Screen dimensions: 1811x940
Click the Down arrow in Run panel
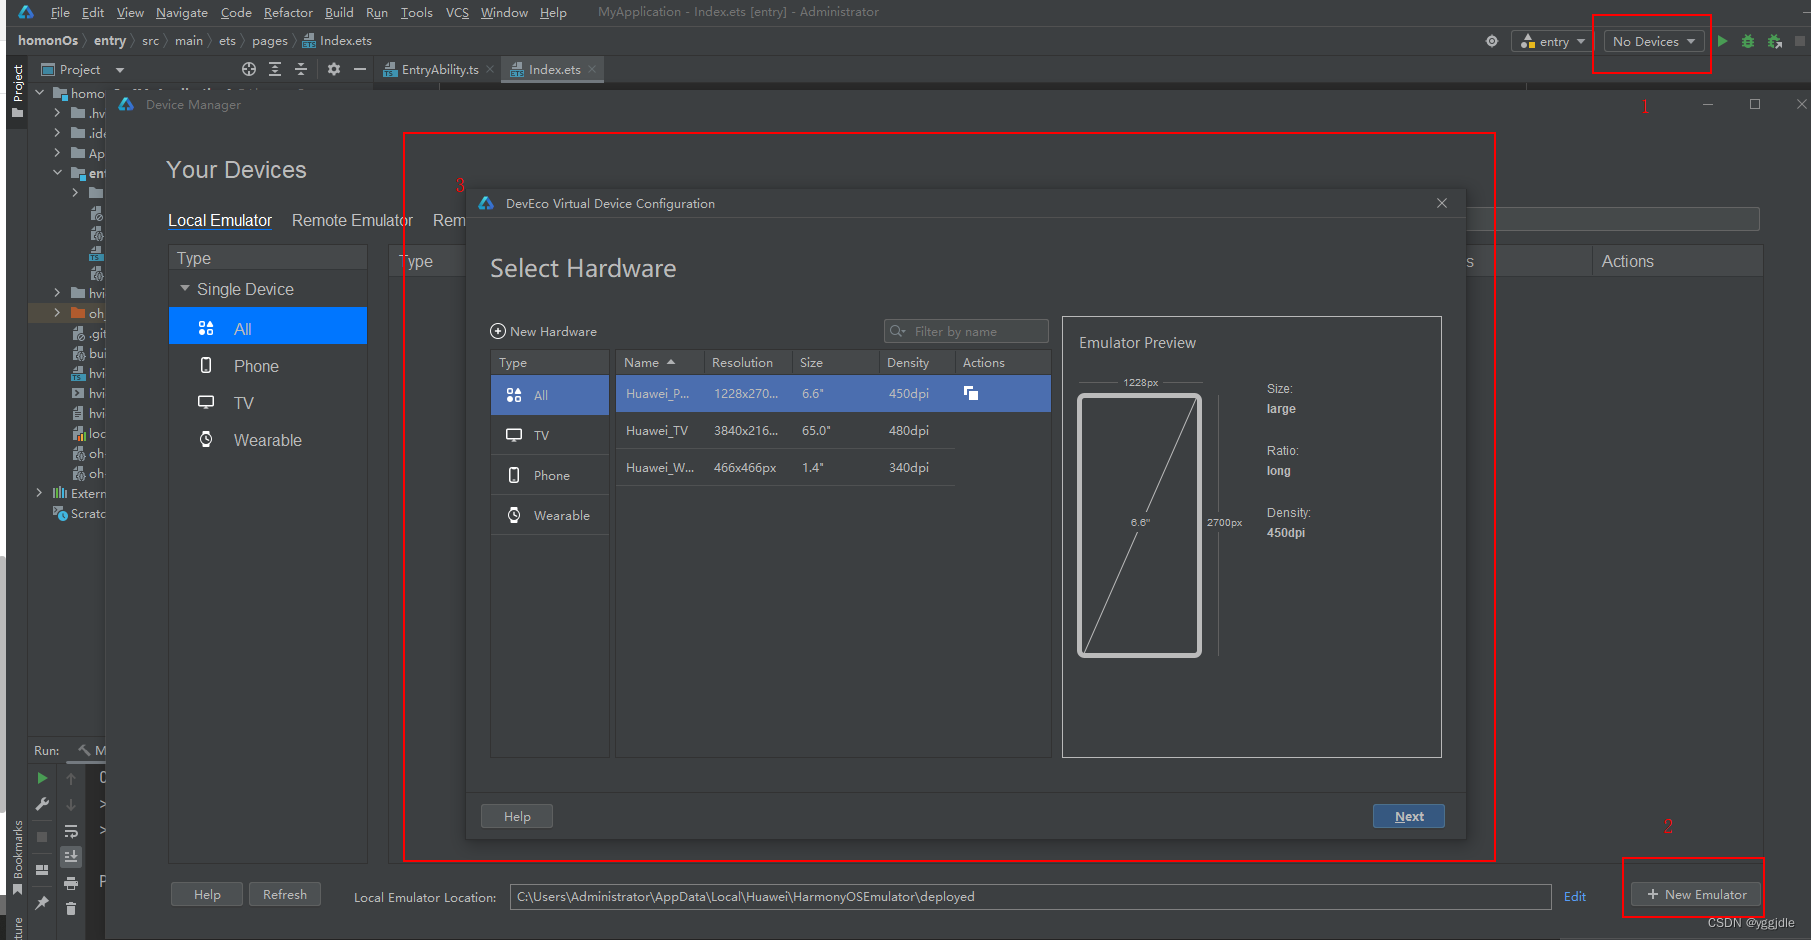click(71, 804)
